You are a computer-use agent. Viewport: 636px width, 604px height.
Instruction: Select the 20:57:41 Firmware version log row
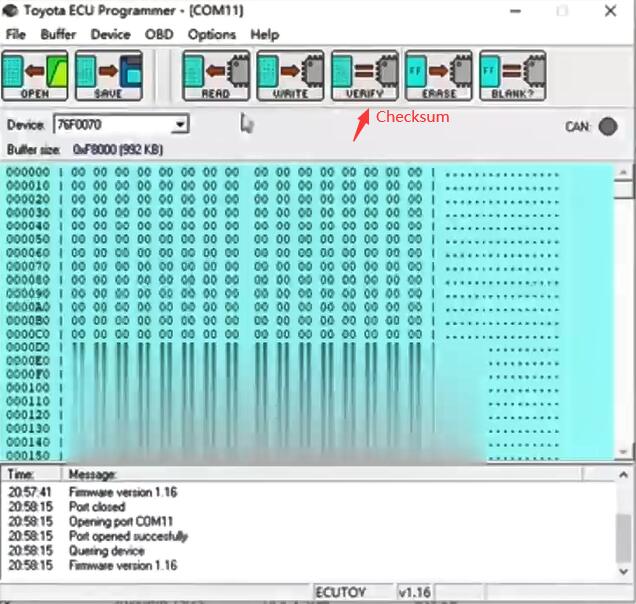308,492
